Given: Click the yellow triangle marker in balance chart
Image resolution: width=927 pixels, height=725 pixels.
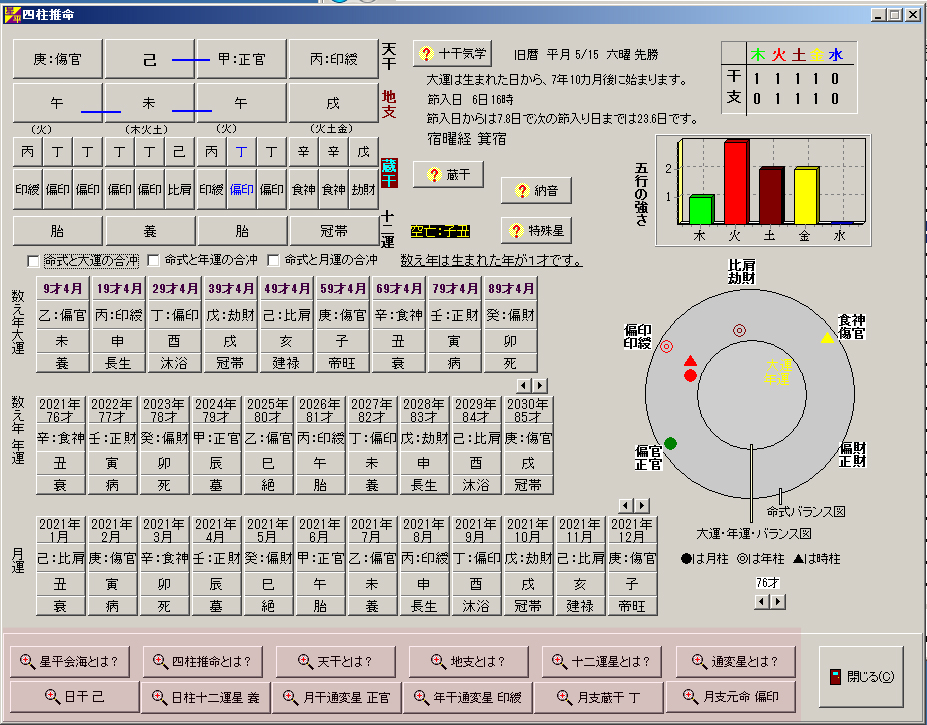Looking at the screenshot, I should pos(827,337).
